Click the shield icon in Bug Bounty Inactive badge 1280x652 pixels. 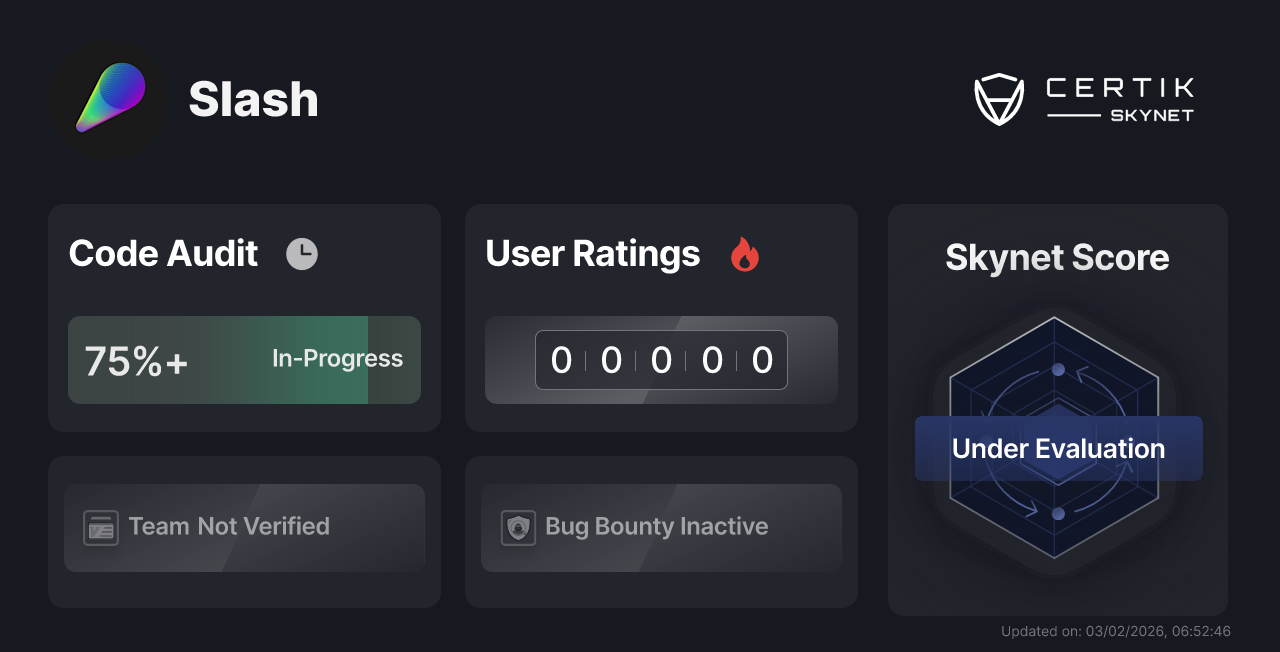click(x=517, y=527)
